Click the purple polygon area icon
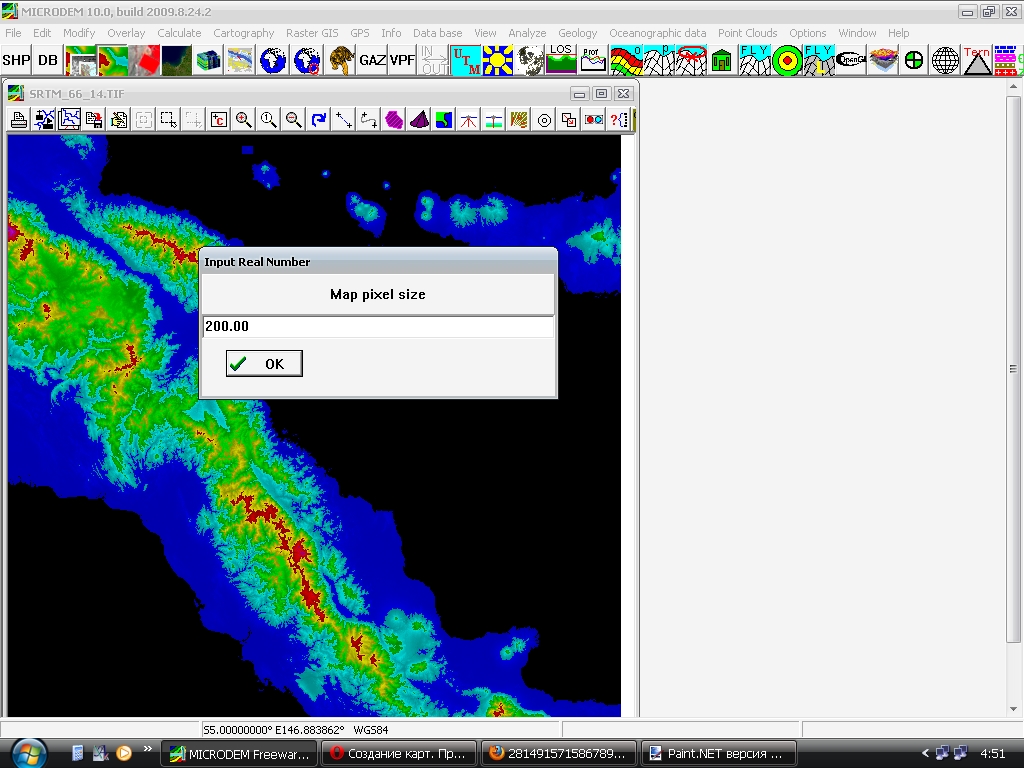 pyautogui.click(x=394, y=120)
